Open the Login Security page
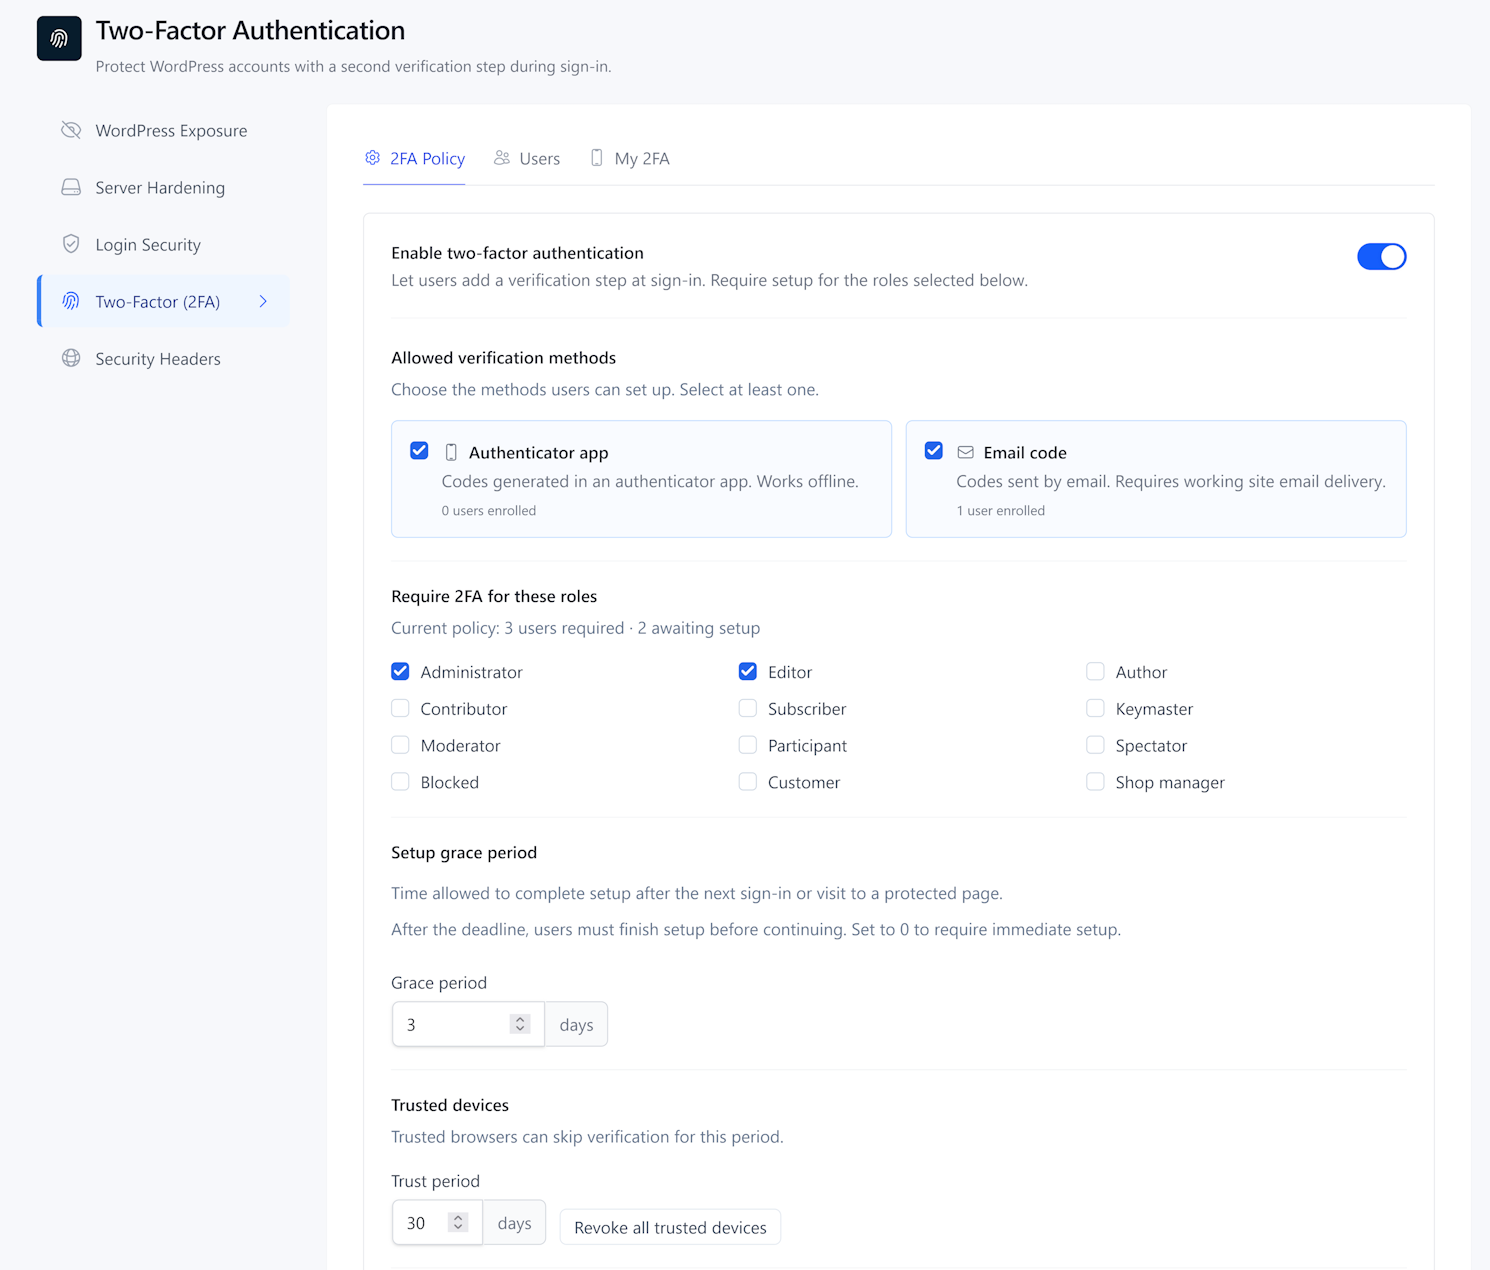The image size is (1490, 1270). [x=163, y=244]
